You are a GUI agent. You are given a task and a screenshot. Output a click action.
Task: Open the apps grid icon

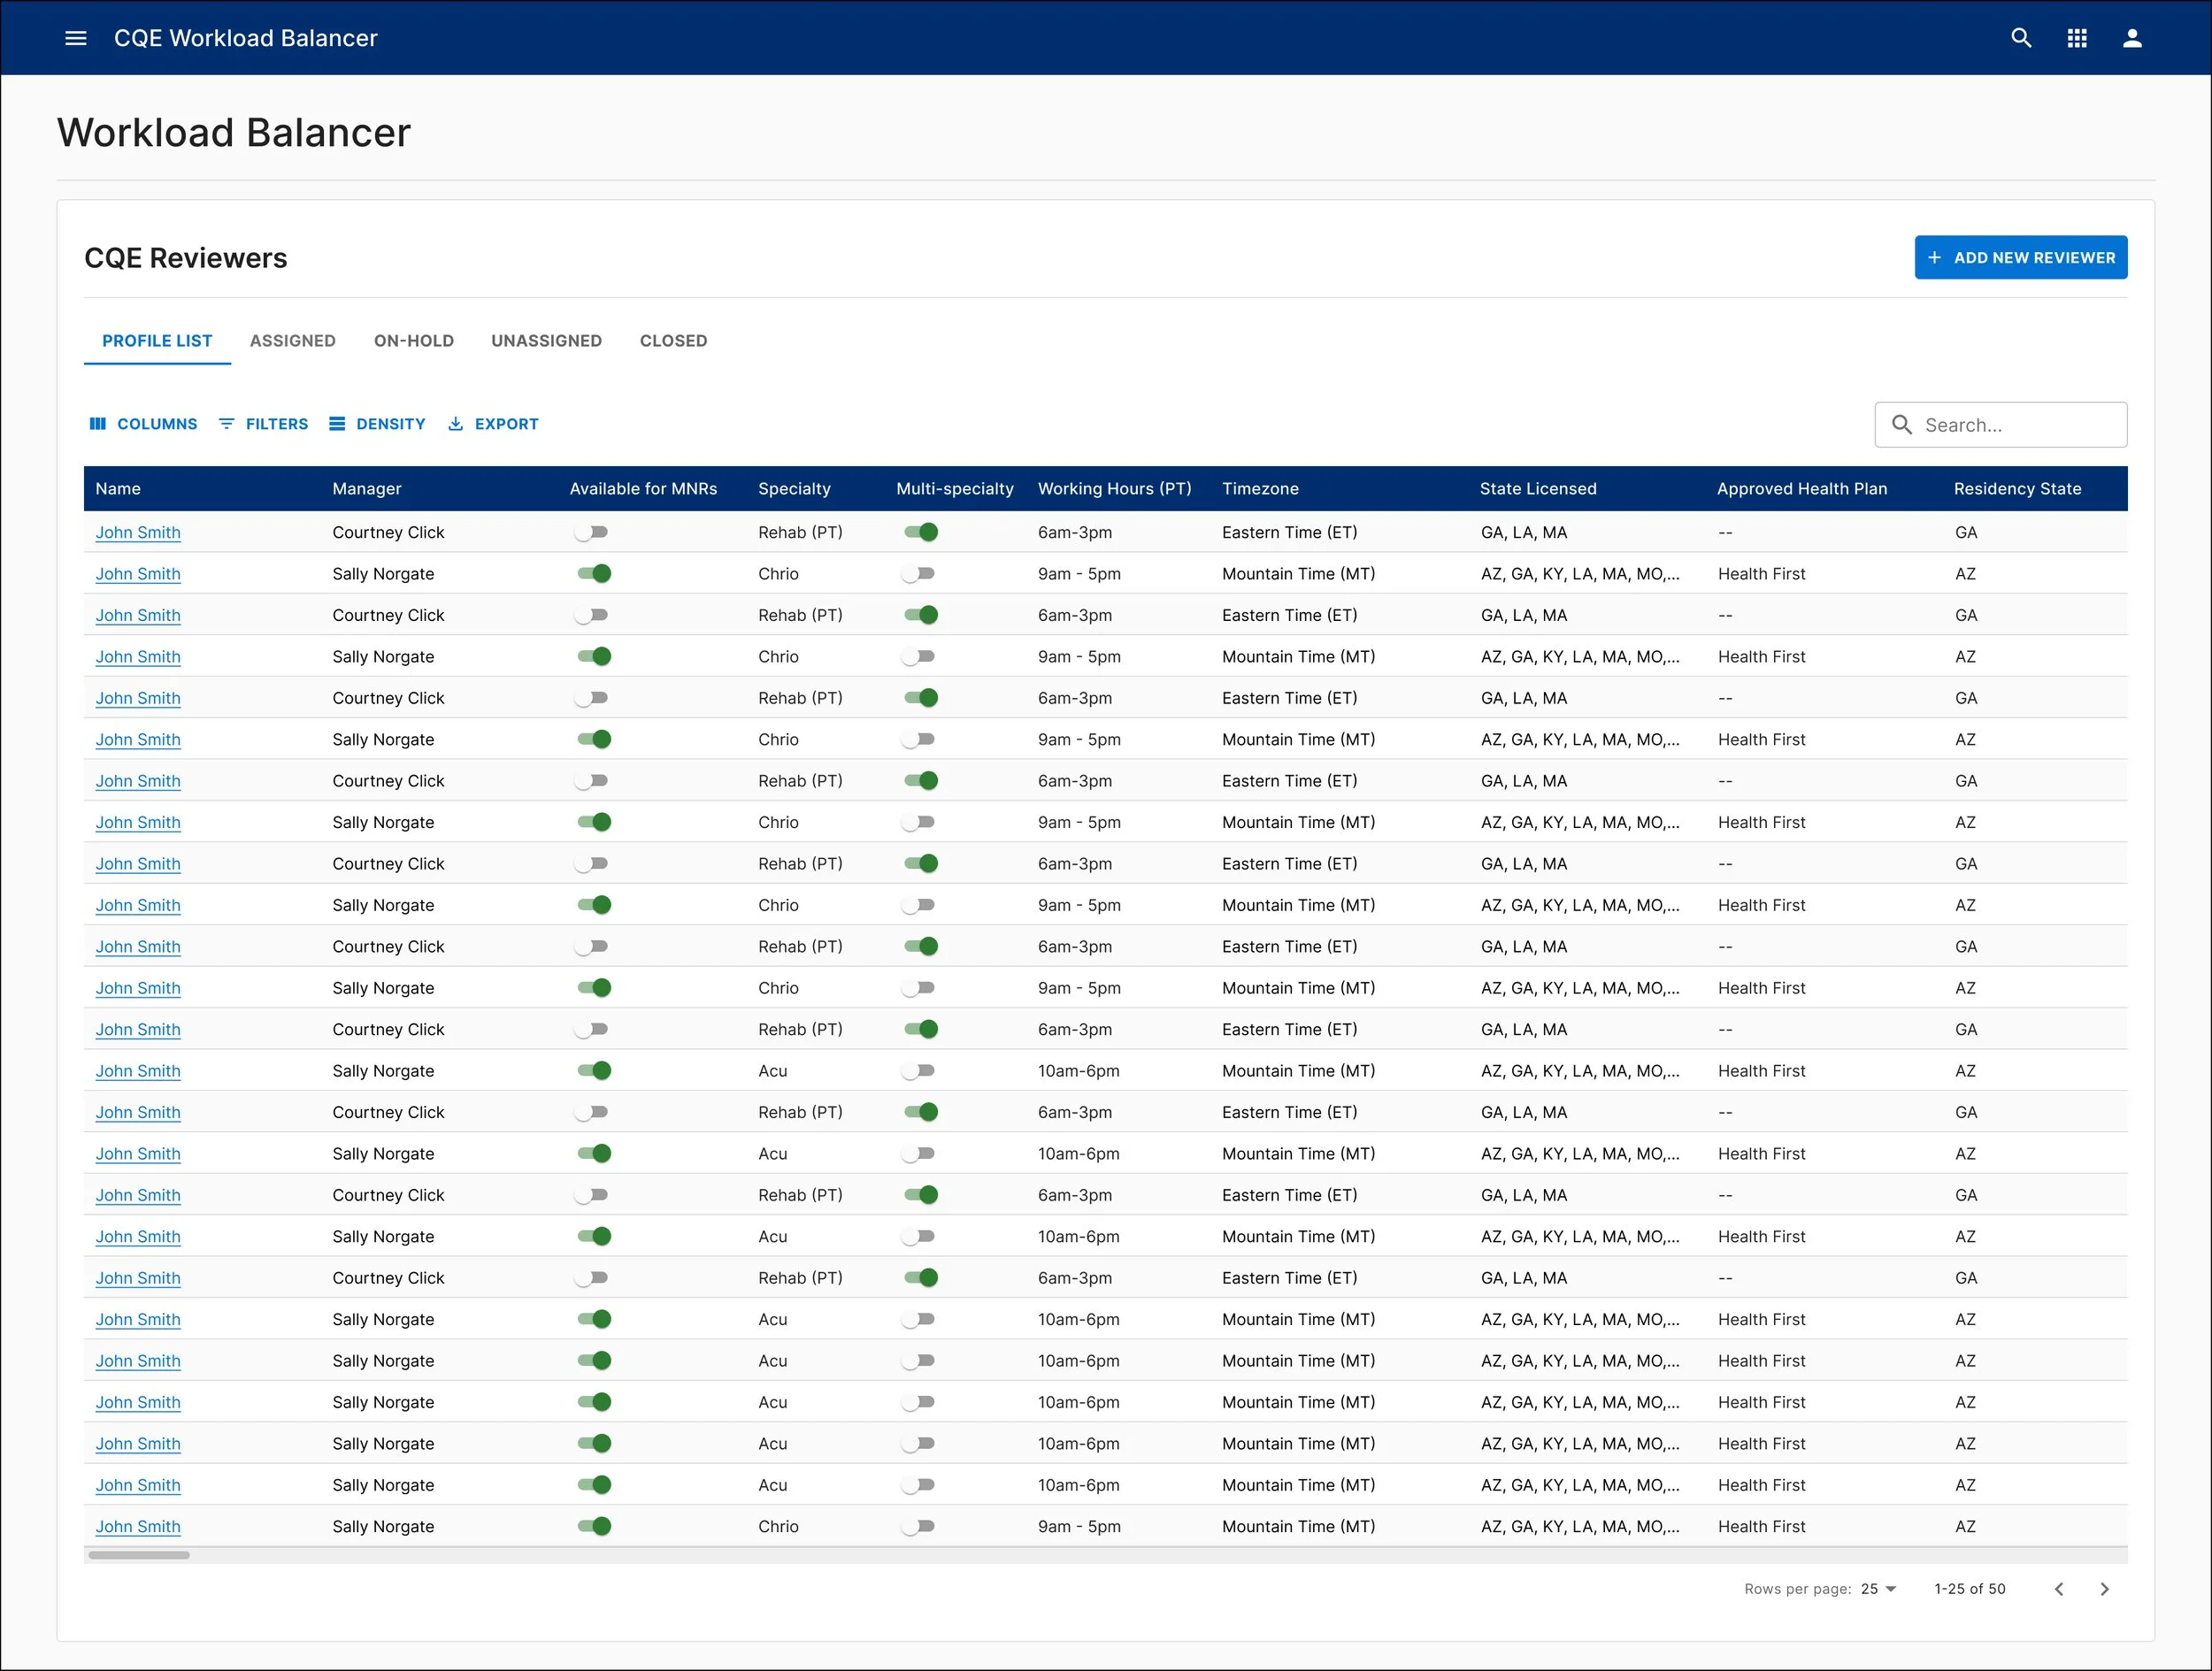click(x=2077, y=38)
